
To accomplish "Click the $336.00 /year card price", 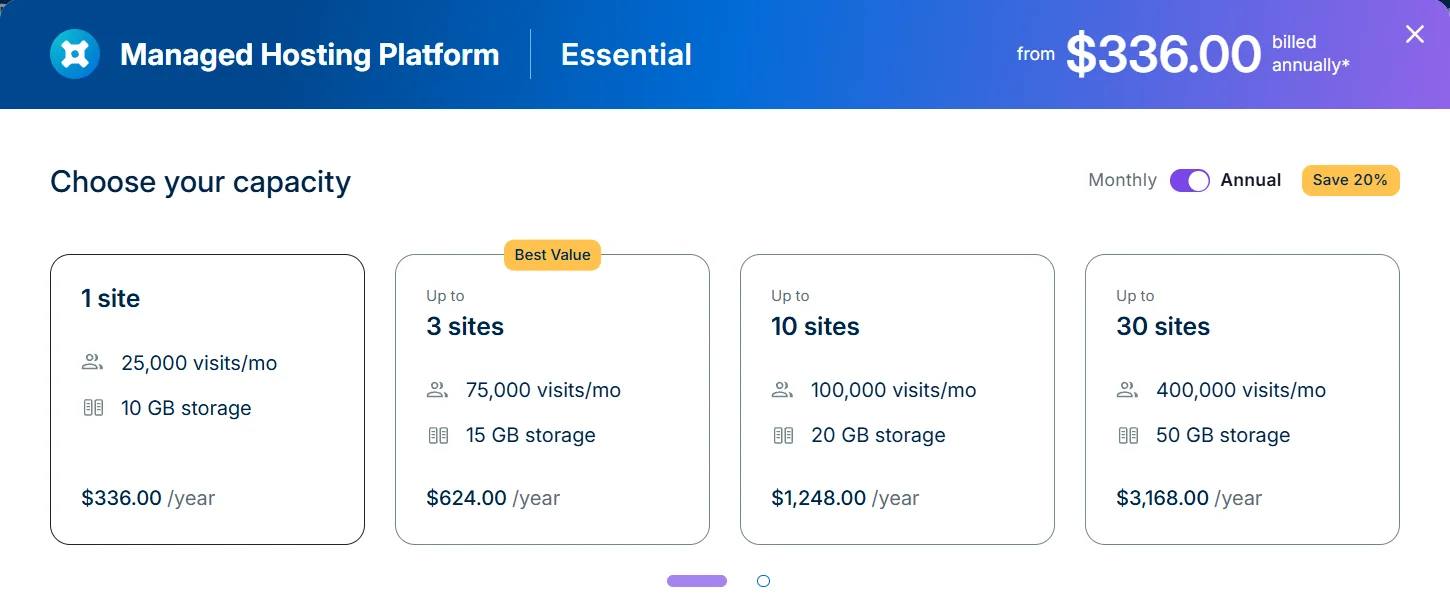I will click(148, 498).
